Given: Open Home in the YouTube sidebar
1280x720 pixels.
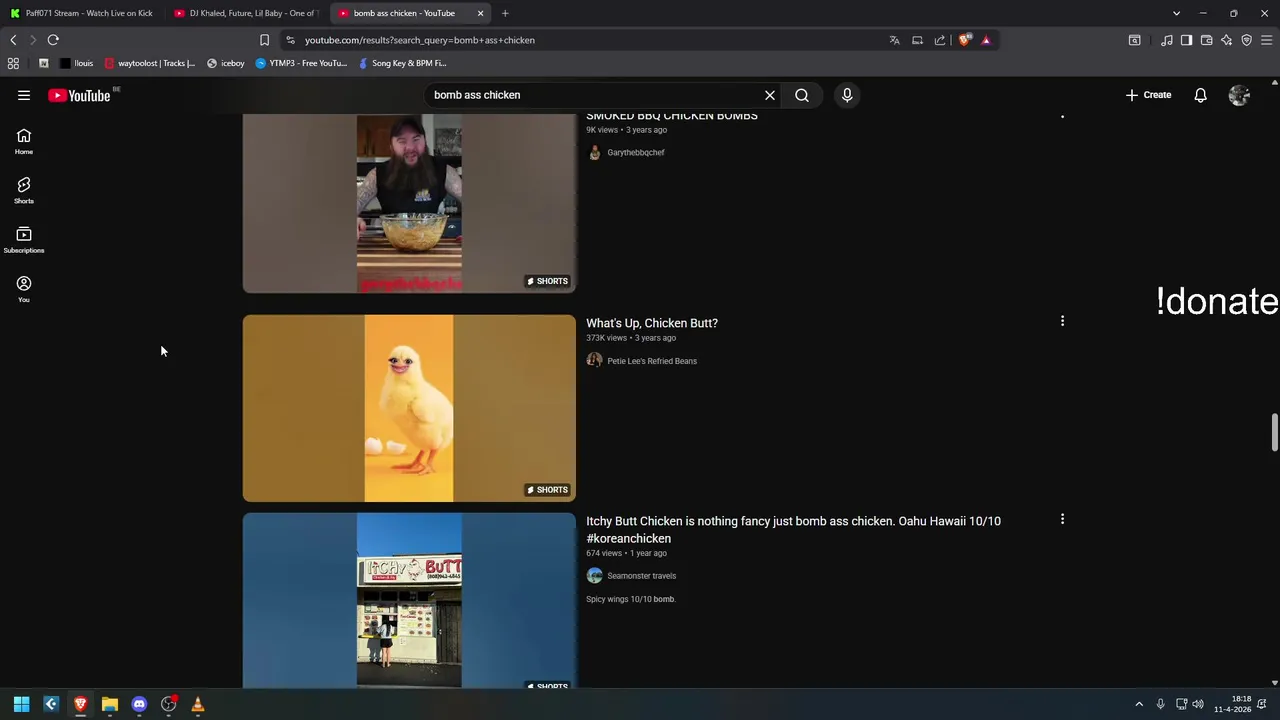Looking at the screenshot, I should click(24, 141).
